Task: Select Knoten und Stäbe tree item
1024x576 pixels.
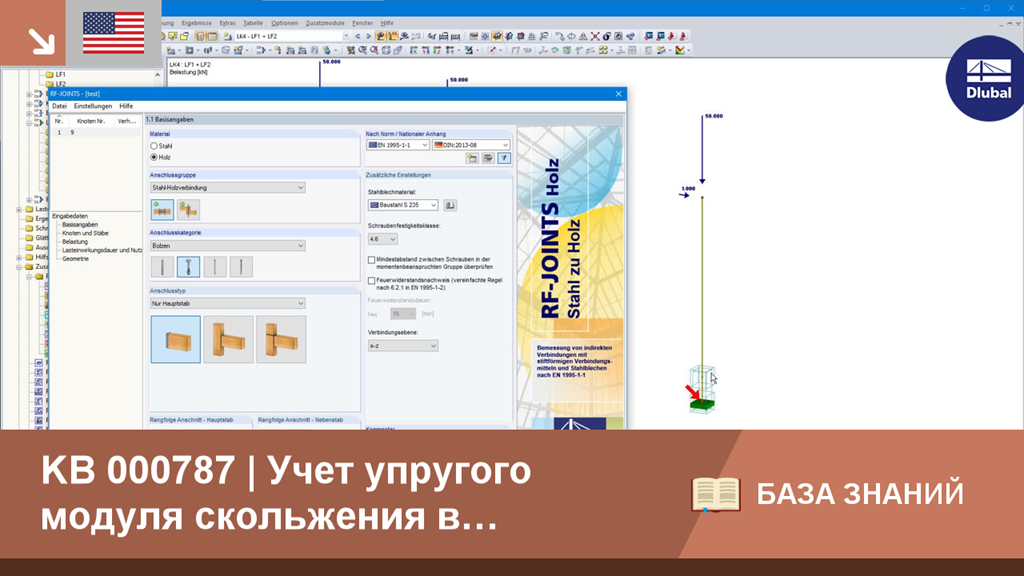Action: 85,233
